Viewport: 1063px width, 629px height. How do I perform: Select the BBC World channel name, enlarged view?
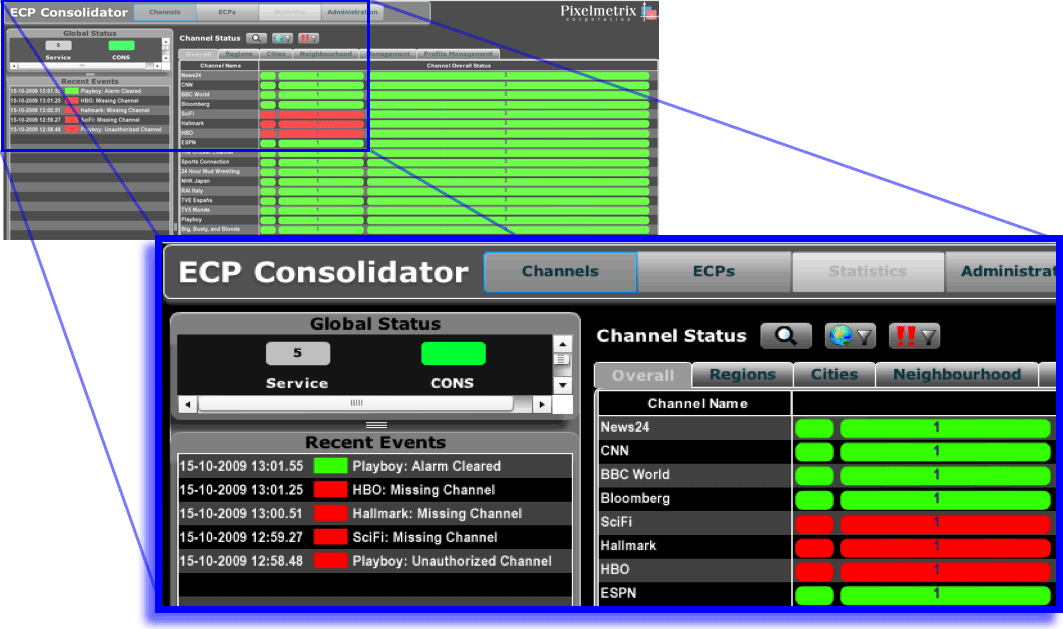tap(635, 475)
